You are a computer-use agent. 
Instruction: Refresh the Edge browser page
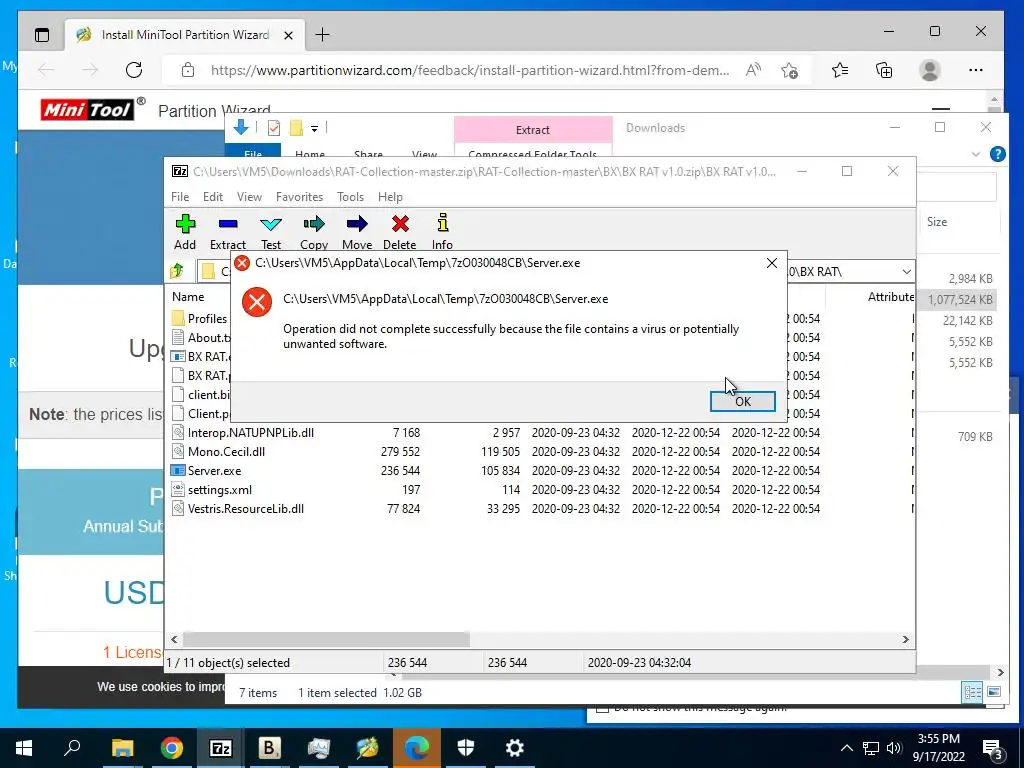point(134,70)
